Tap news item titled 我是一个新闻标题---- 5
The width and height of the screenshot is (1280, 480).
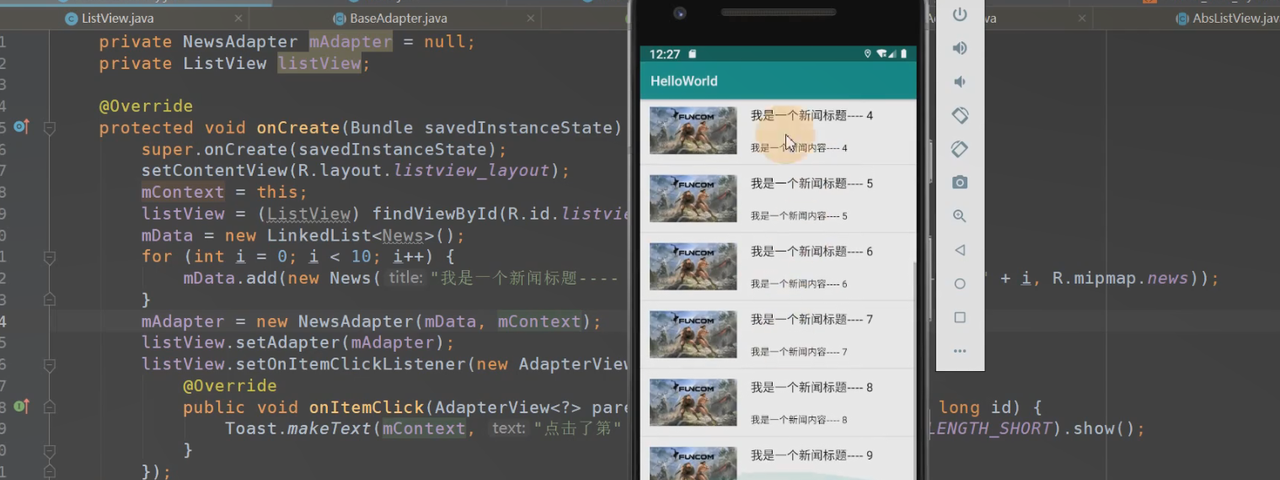[x=778, y=198]
